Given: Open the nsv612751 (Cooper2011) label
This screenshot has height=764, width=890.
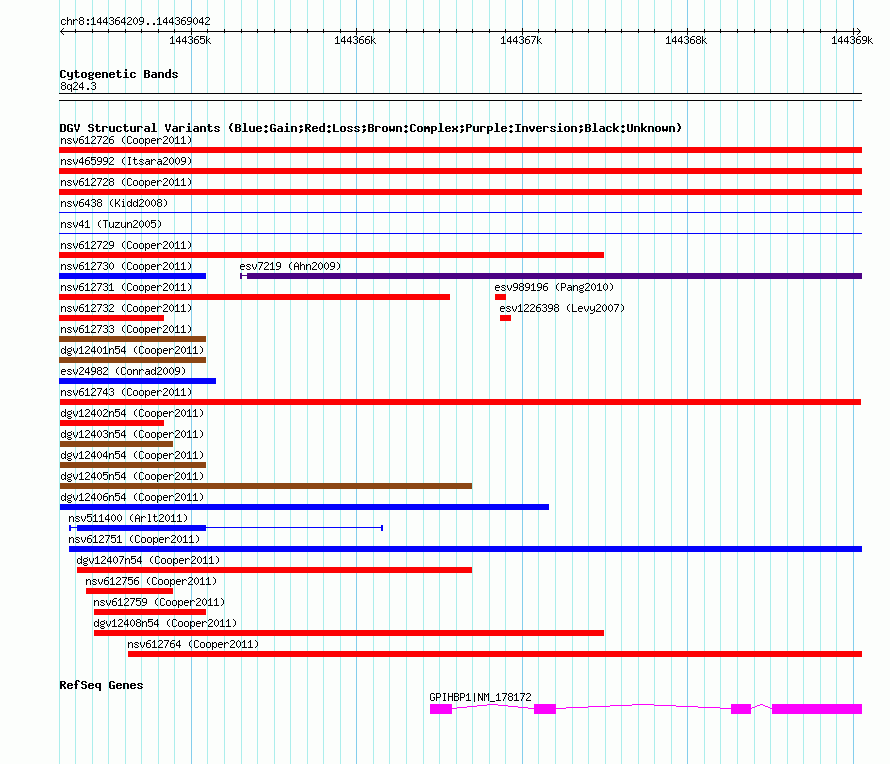Looking at the screenshot, I should pyautogui.click(x=134, y=539).
